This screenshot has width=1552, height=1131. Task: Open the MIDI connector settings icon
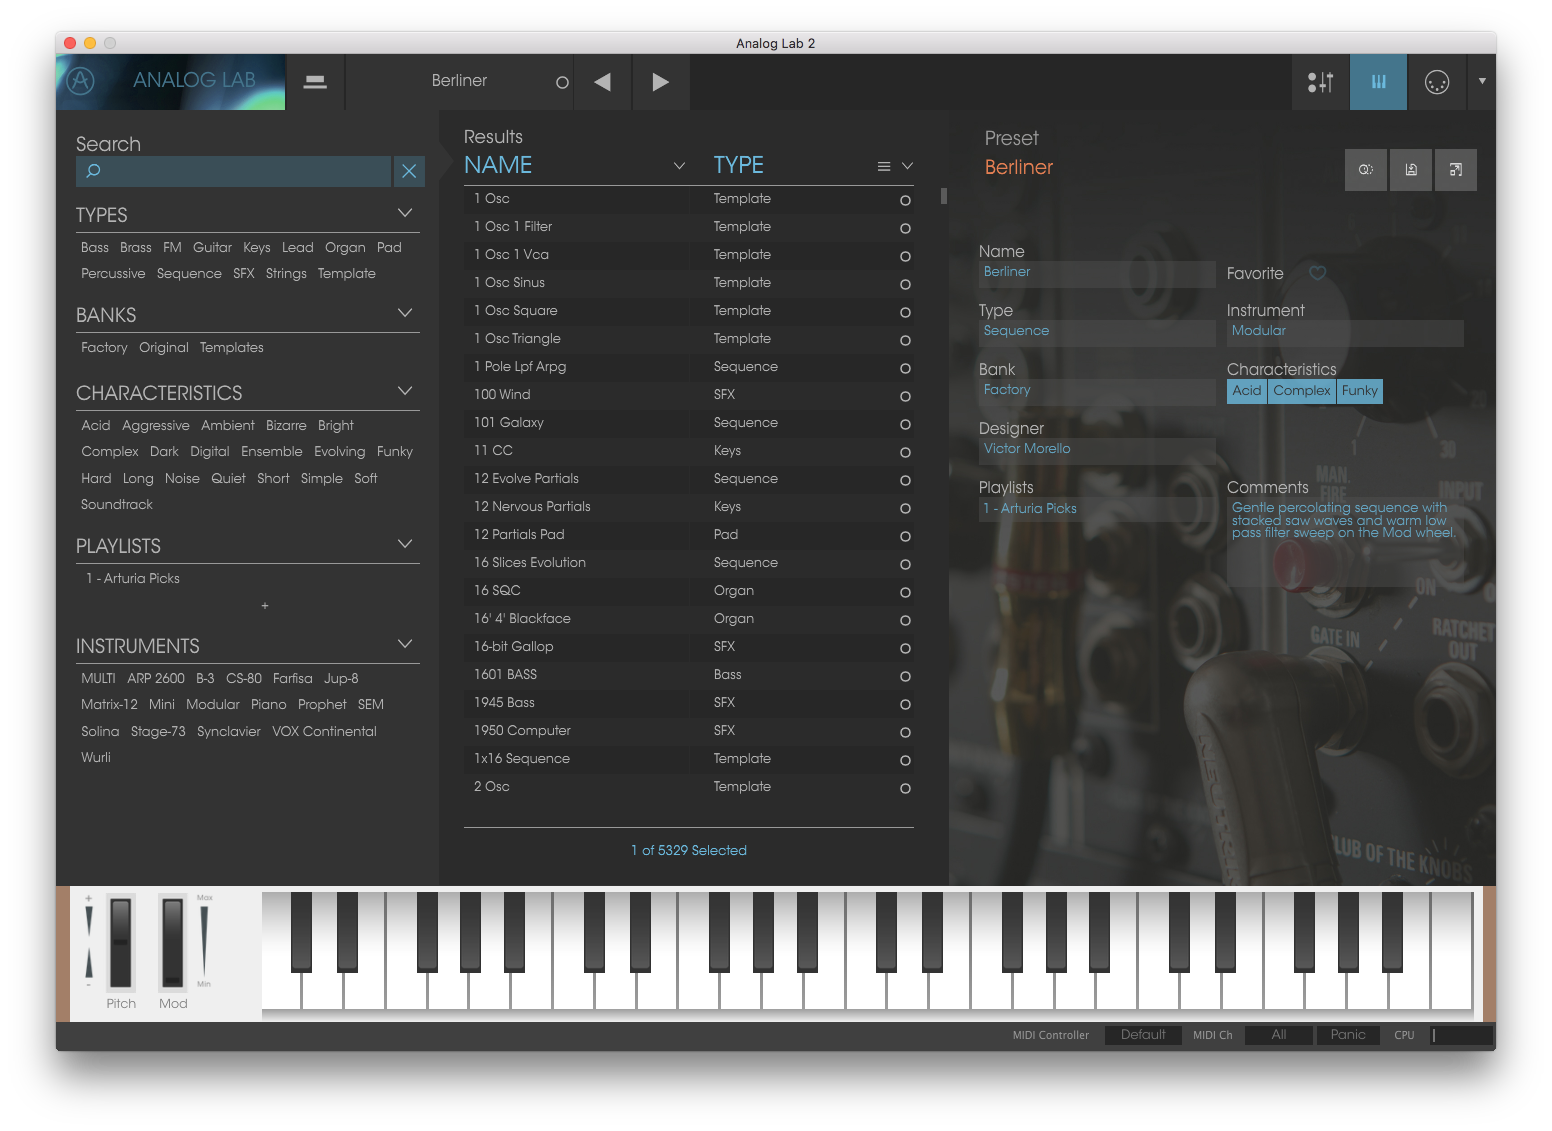1437,82
